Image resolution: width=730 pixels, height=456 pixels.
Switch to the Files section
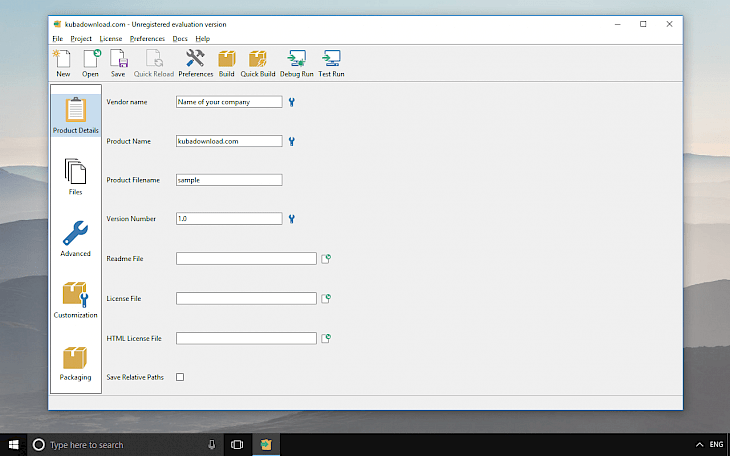[75, 177]
